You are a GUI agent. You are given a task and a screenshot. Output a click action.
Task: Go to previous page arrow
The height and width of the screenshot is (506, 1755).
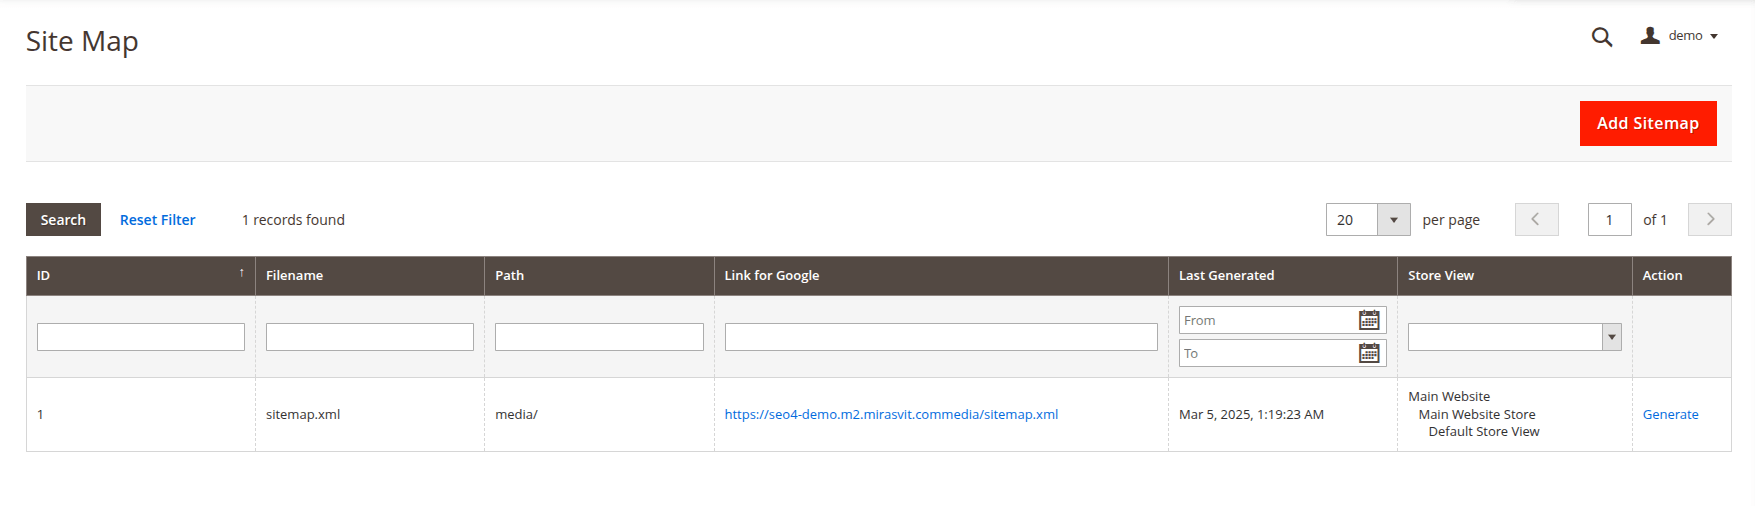point(1536,219)
